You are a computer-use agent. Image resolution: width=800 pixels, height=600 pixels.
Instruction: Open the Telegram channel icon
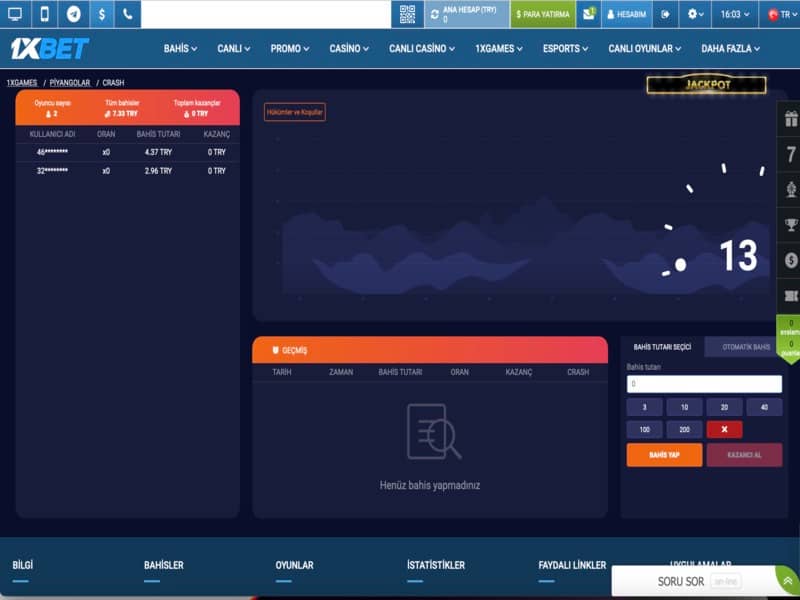(73, 14)
